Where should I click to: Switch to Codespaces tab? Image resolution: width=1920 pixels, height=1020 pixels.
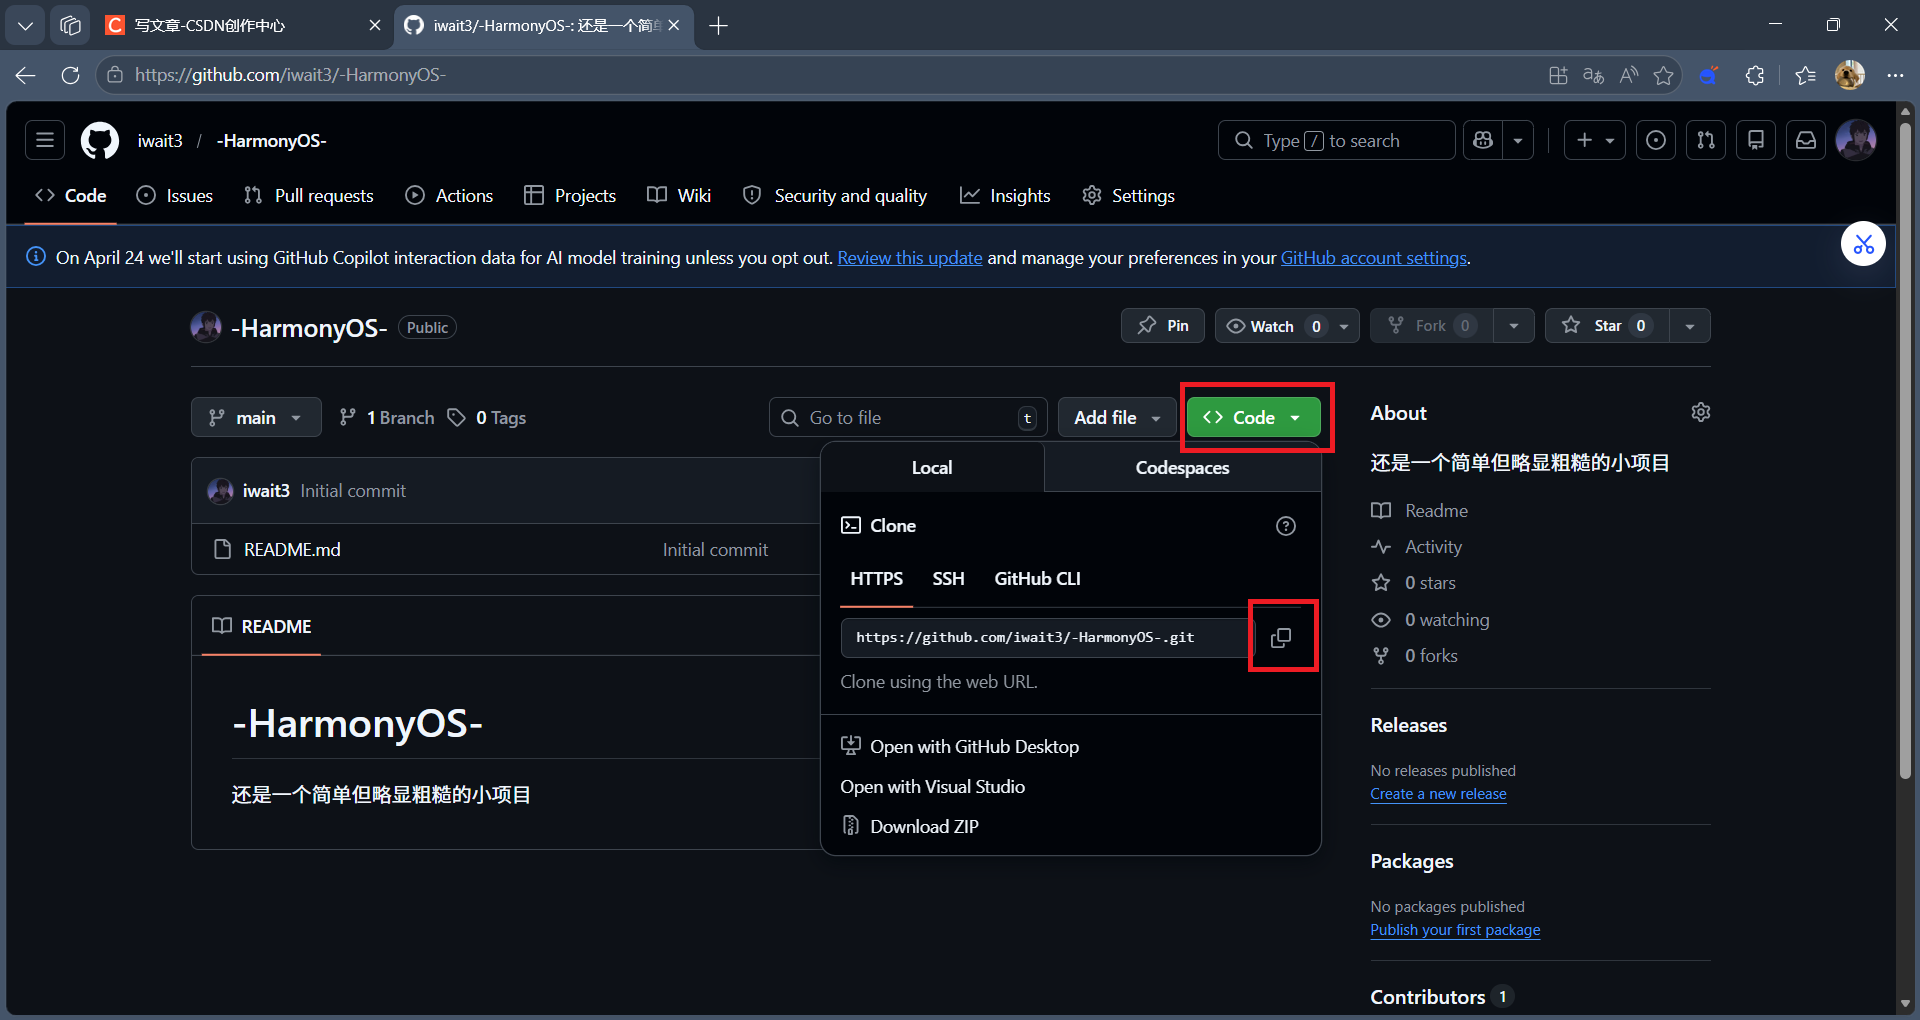pos(1182,468)
